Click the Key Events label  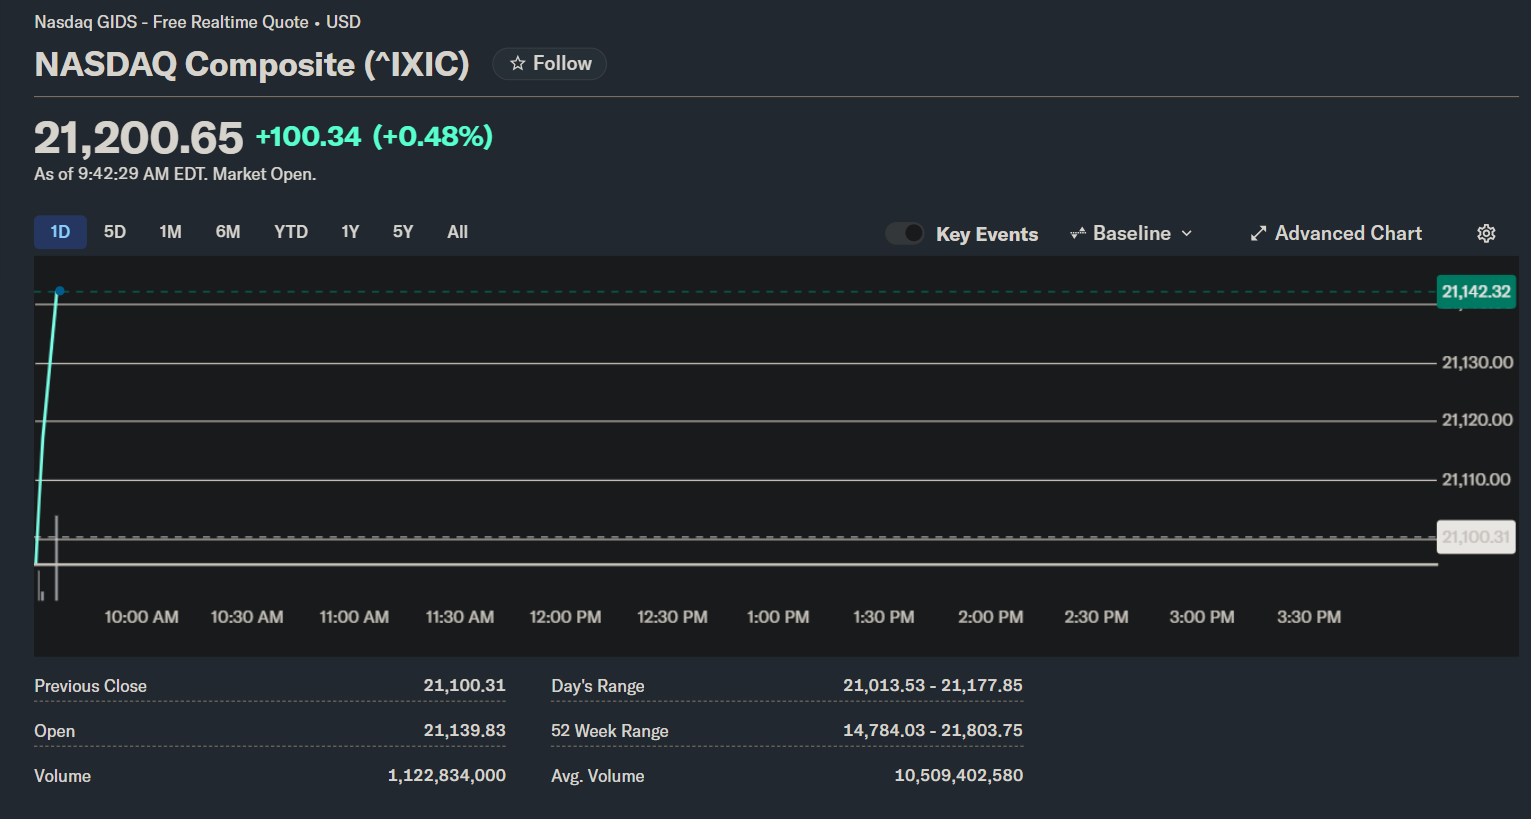tap(987, 234)
